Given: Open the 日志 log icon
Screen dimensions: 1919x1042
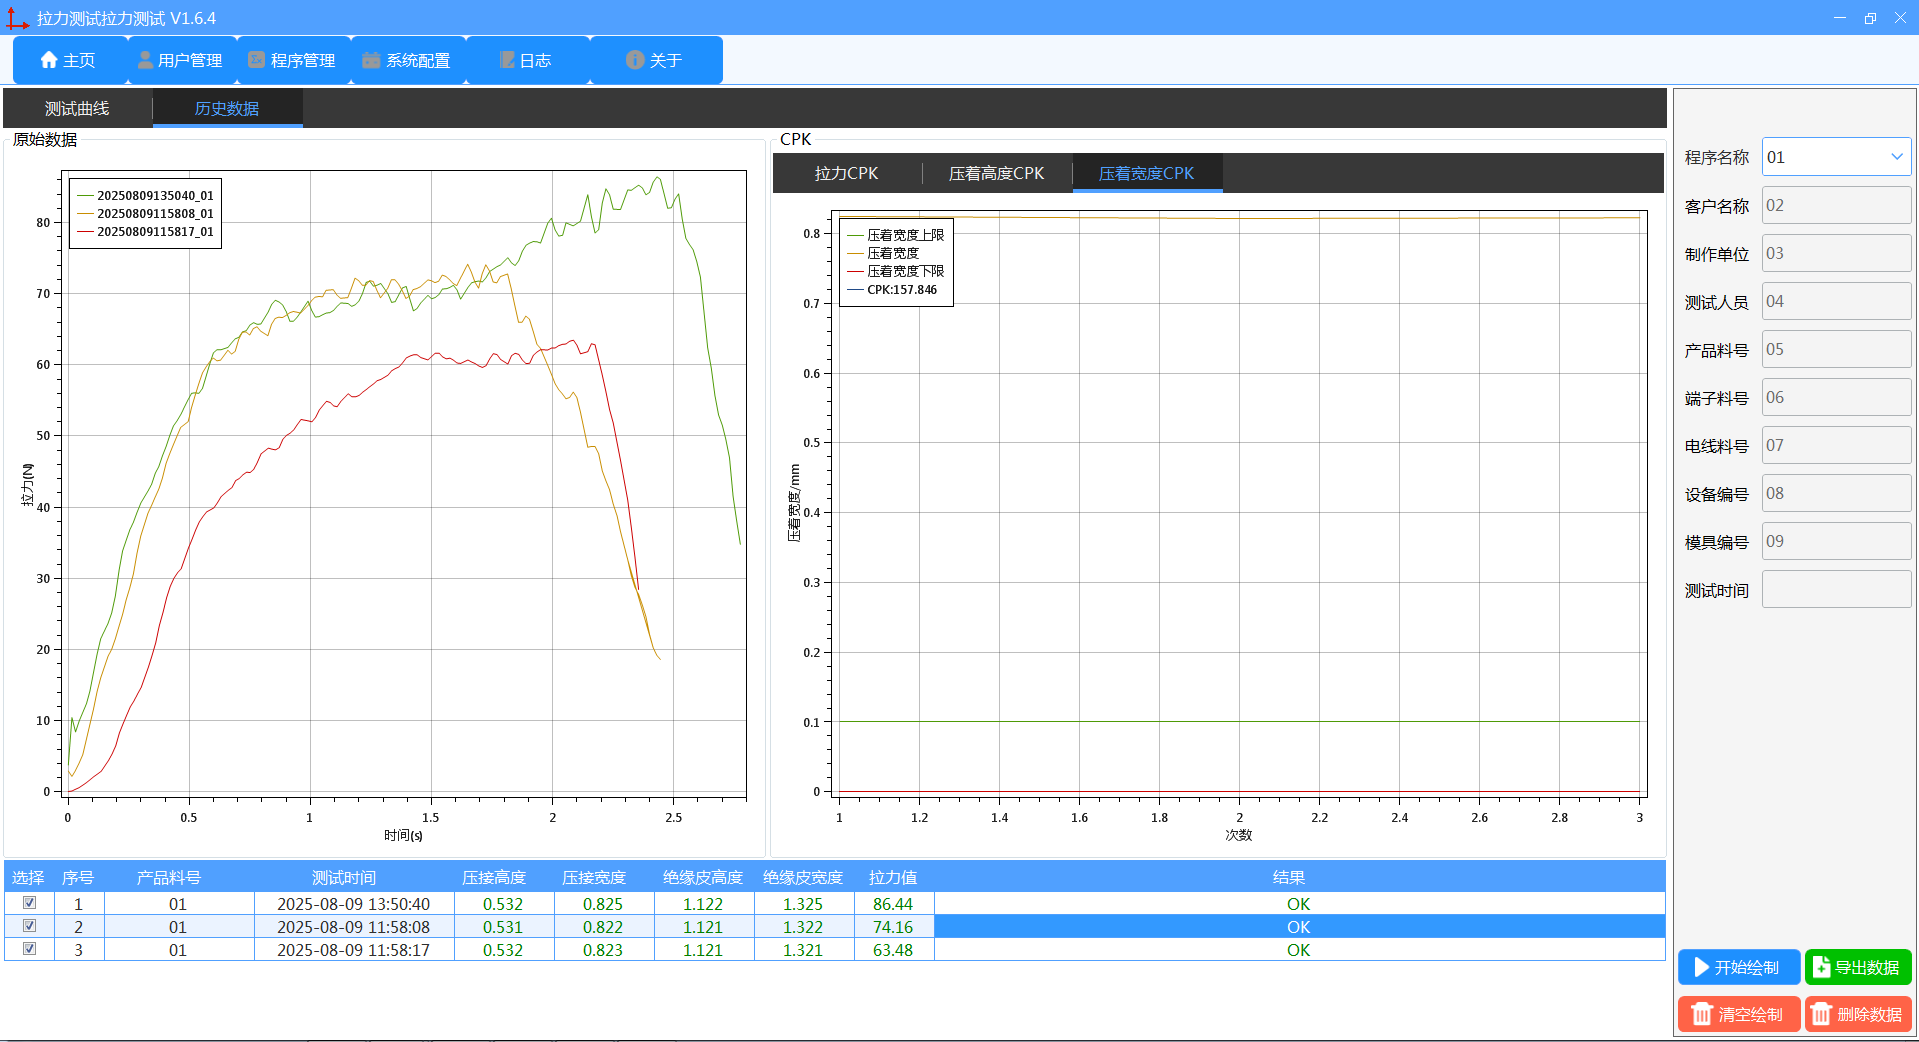Looking at the screenshot, I should click(507, 60).
